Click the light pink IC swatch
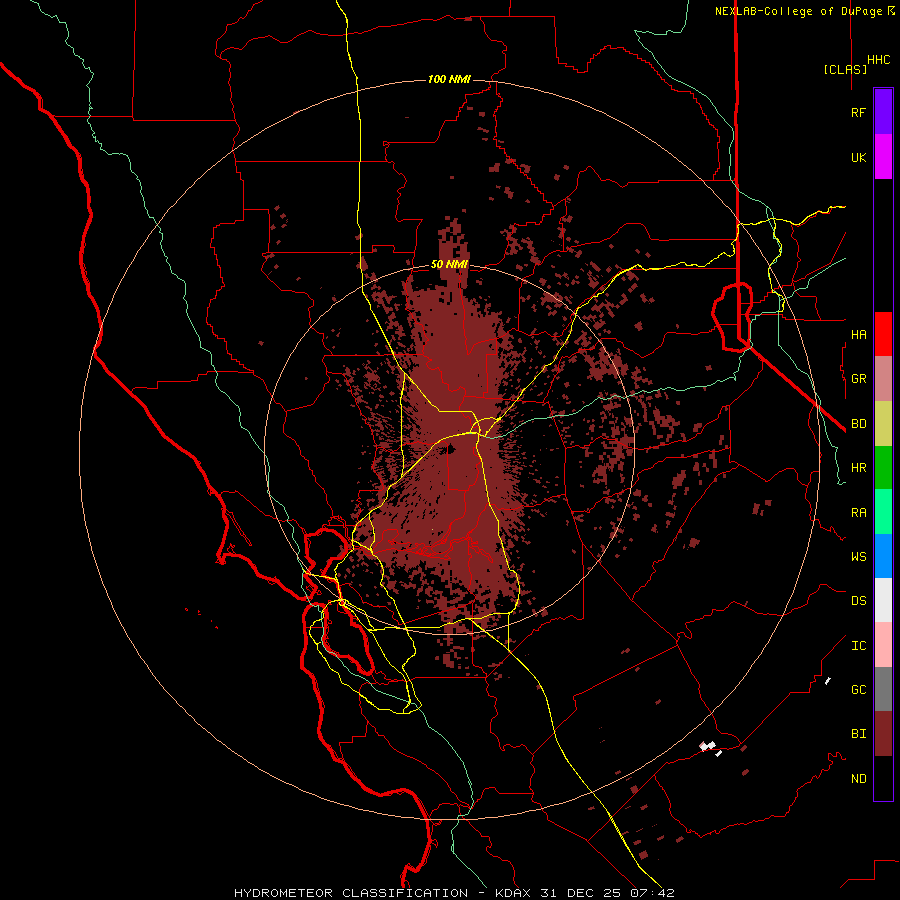Image resolution: width=900 pixels, height=900 pixels. 883,645
